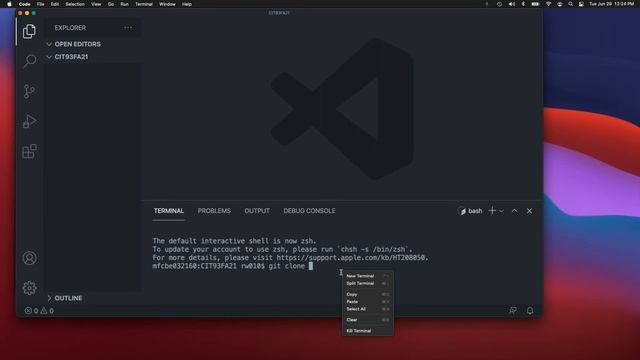
Task: Open the Source Control view
Action: pyautogui.click(x=29, y=91)
